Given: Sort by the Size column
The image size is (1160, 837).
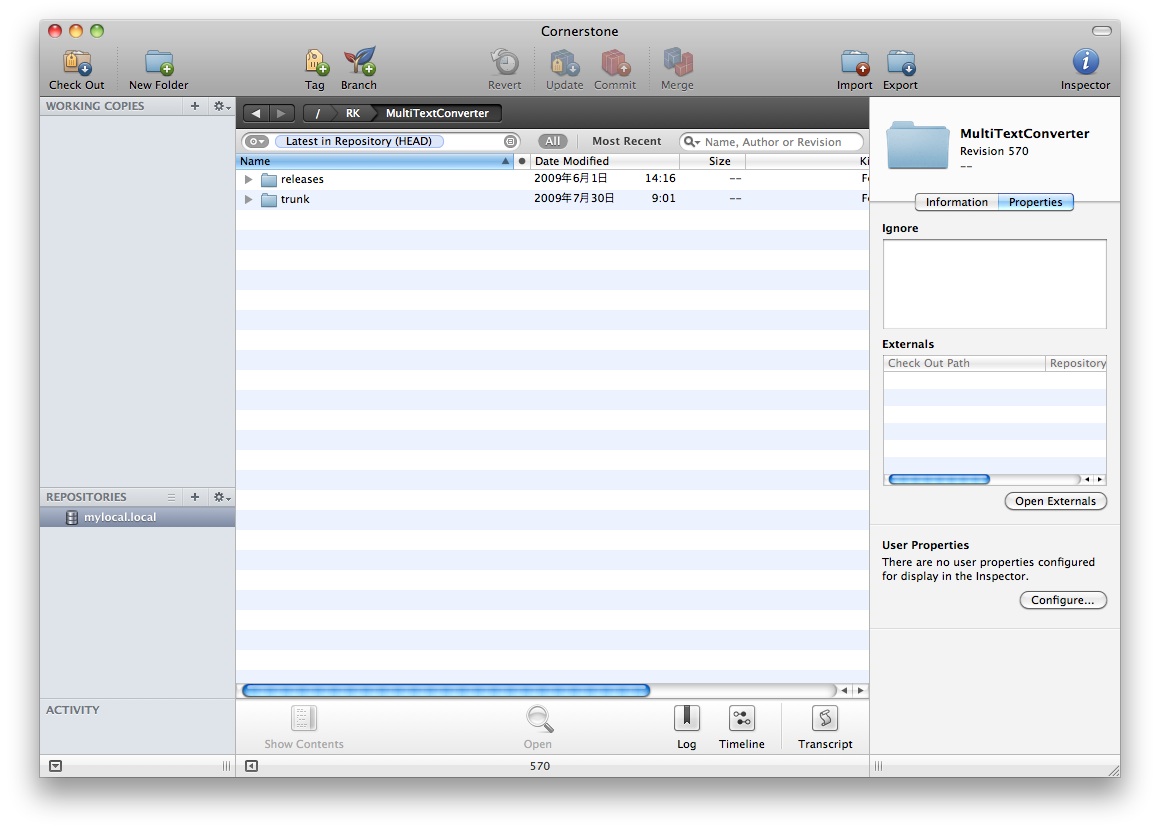Looking at the screenshot, I should click(x=712, y=161).
